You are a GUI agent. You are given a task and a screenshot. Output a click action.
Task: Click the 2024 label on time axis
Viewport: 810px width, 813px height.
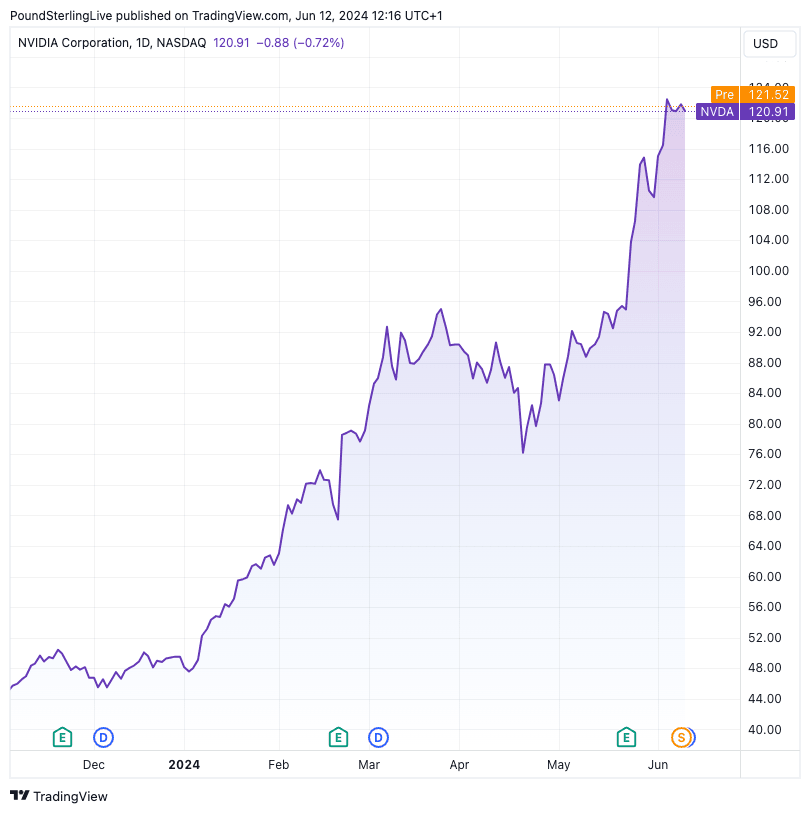pyautogui.click(x=184, y=765)
